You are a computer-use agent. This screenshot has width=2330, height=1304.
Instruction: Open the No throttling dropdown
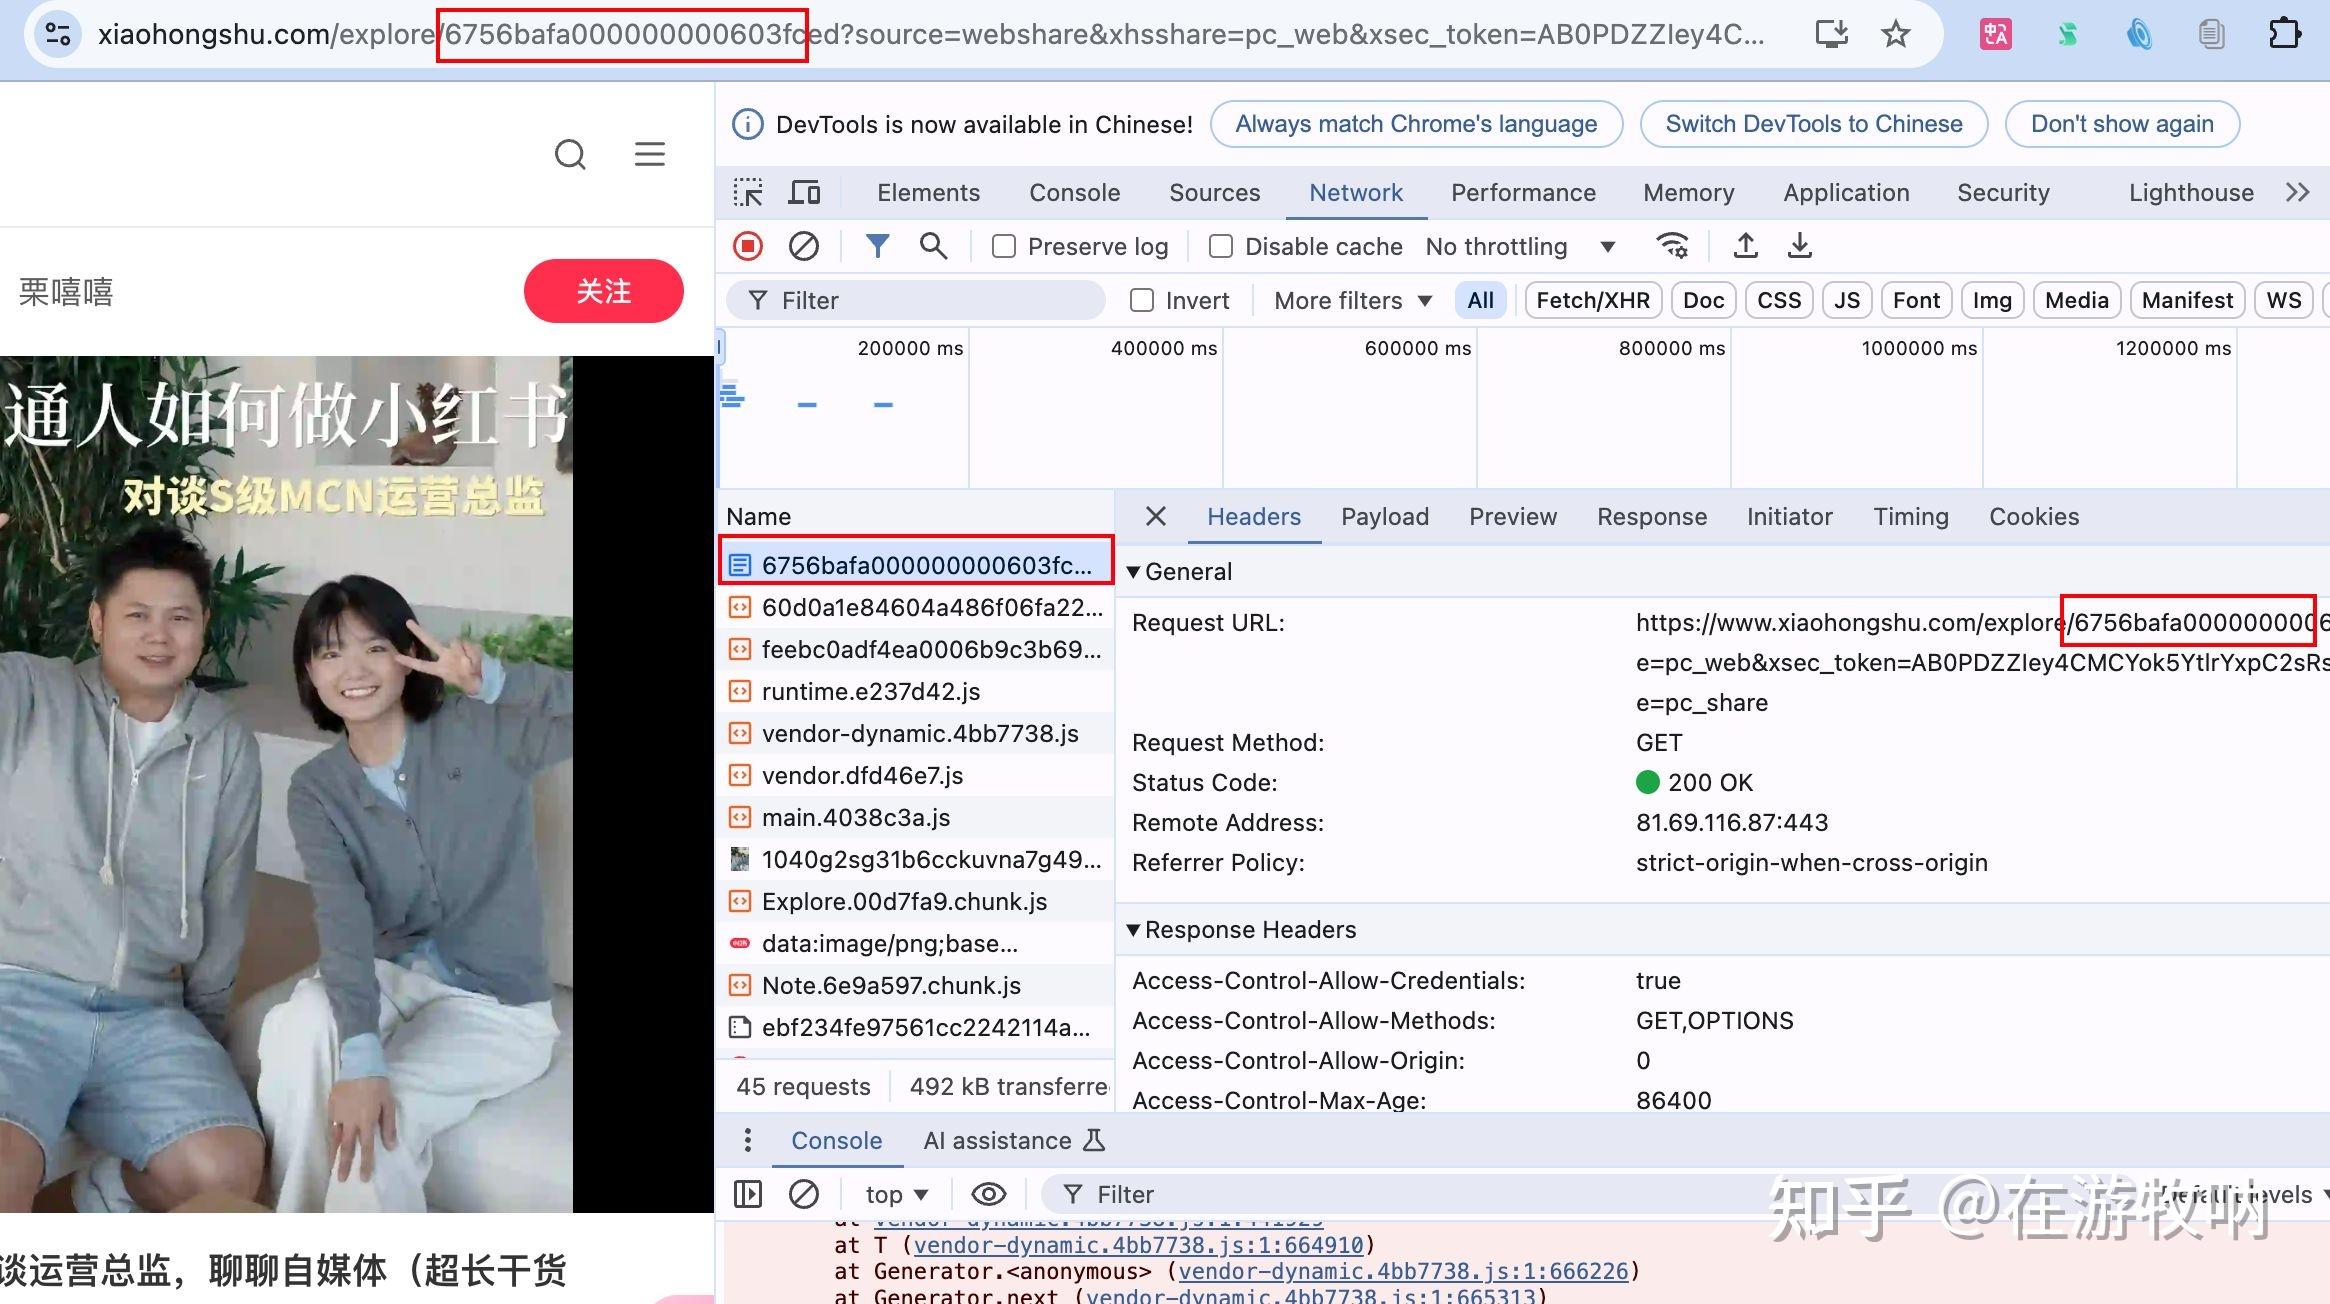click(x=1519, y=247)
